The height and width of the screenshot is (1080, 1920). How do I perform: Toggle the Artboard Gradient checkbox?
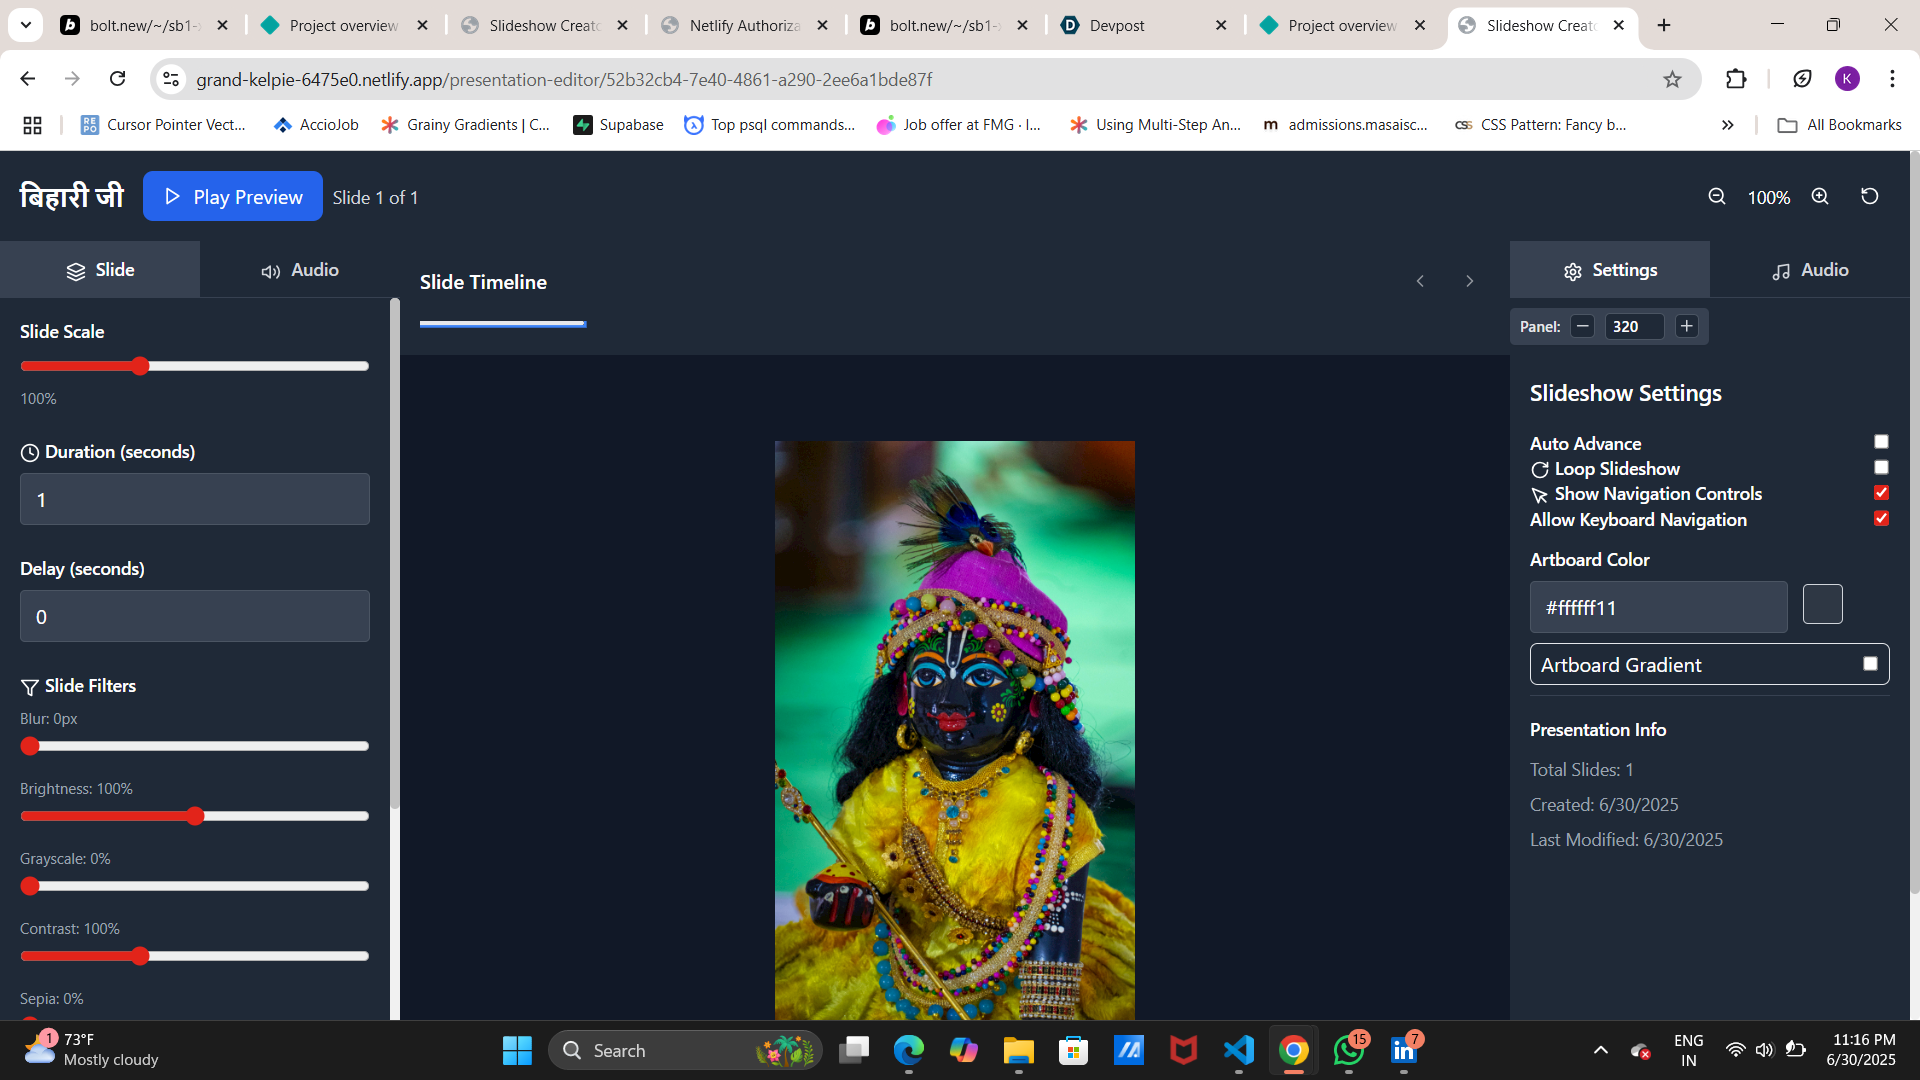pos(1870,664)
